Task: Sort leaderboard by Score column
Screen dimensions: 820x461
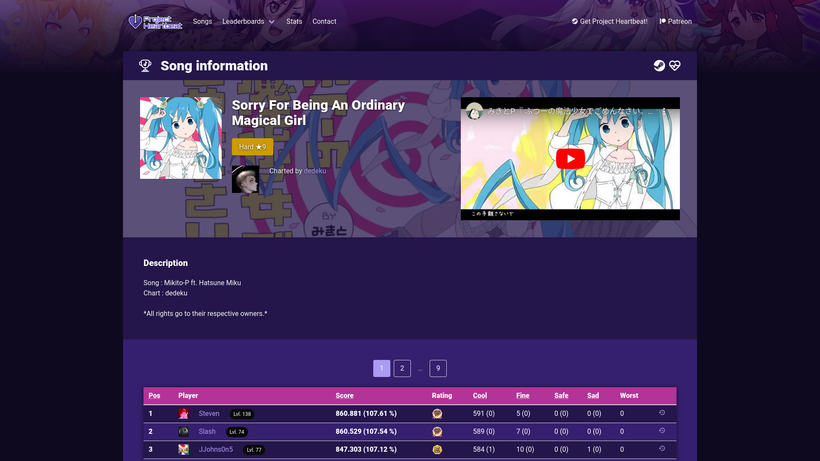Action: [x=345, y=396]
